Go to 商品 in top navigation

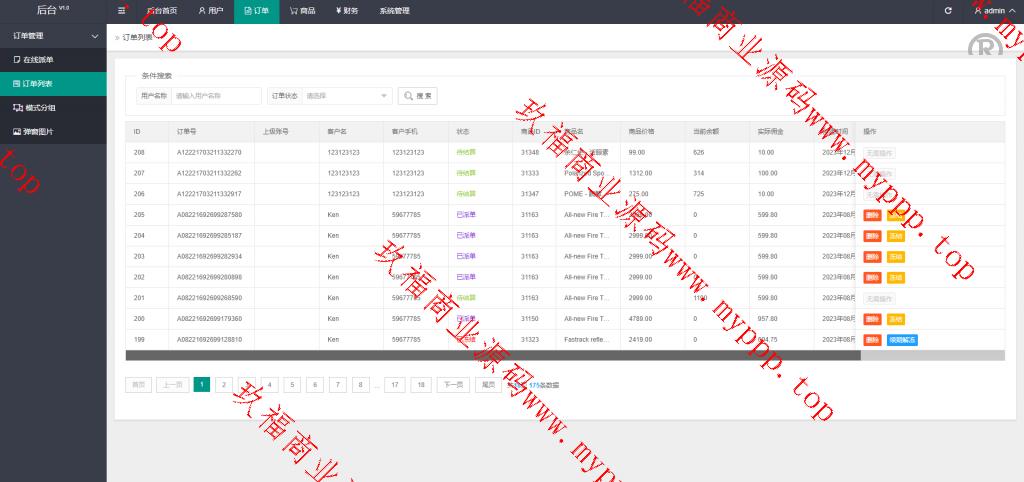click(302, 11)
